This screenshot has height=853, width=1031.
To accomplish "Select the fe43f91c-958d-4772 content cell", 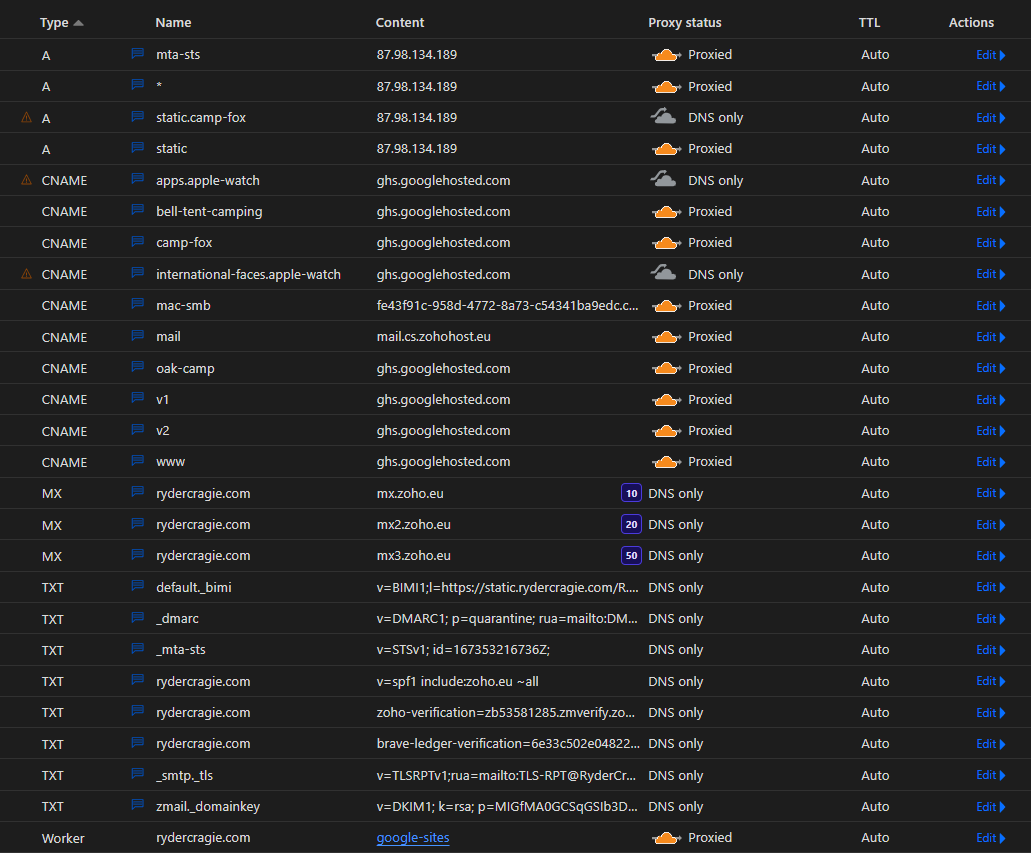I will click(x=507, y=306).
